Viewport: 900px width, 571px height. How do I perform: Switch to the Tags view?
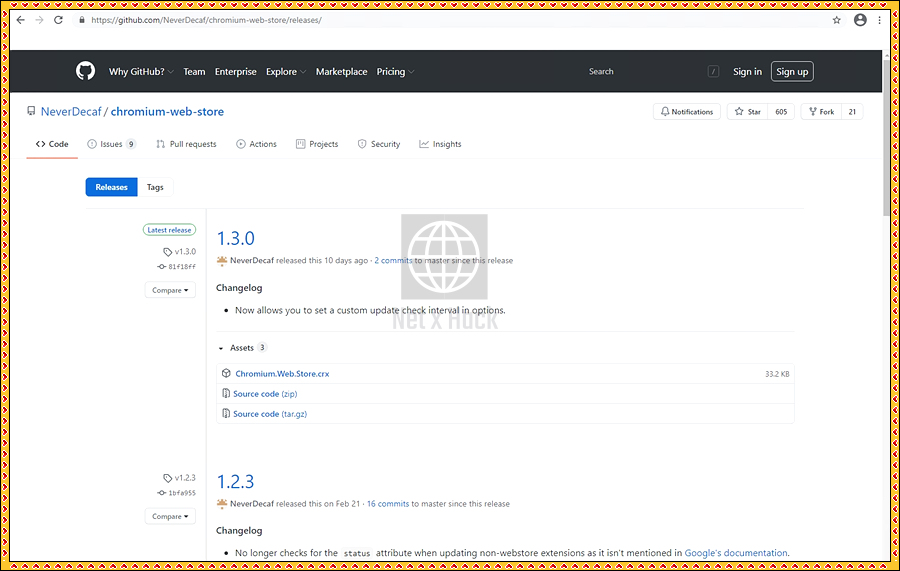point(155,187)
